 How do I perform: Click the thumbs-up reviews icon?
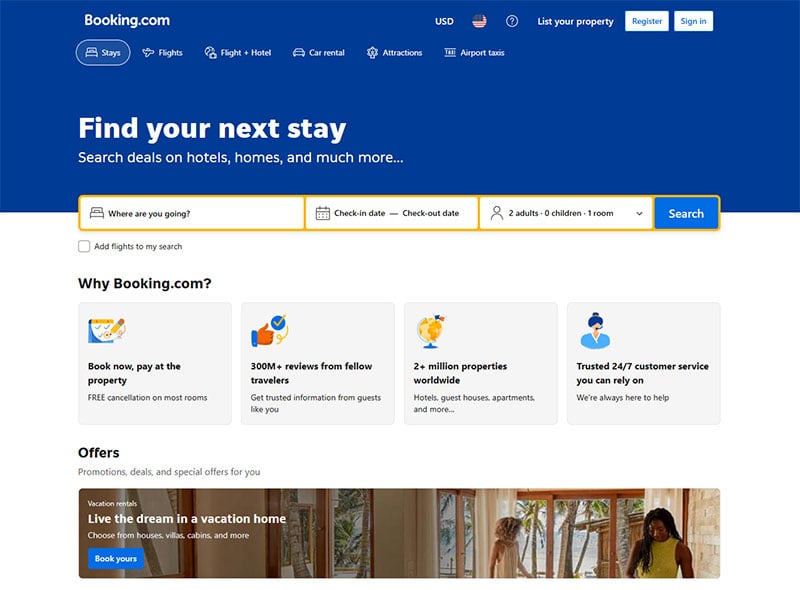coord(268,330)
